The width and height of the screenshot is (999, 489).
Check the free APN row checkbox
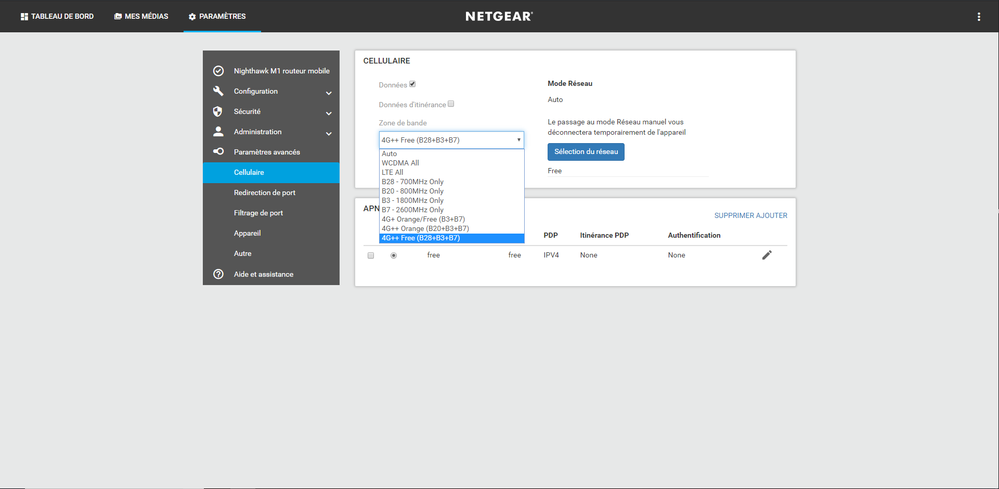coord(371,256)
